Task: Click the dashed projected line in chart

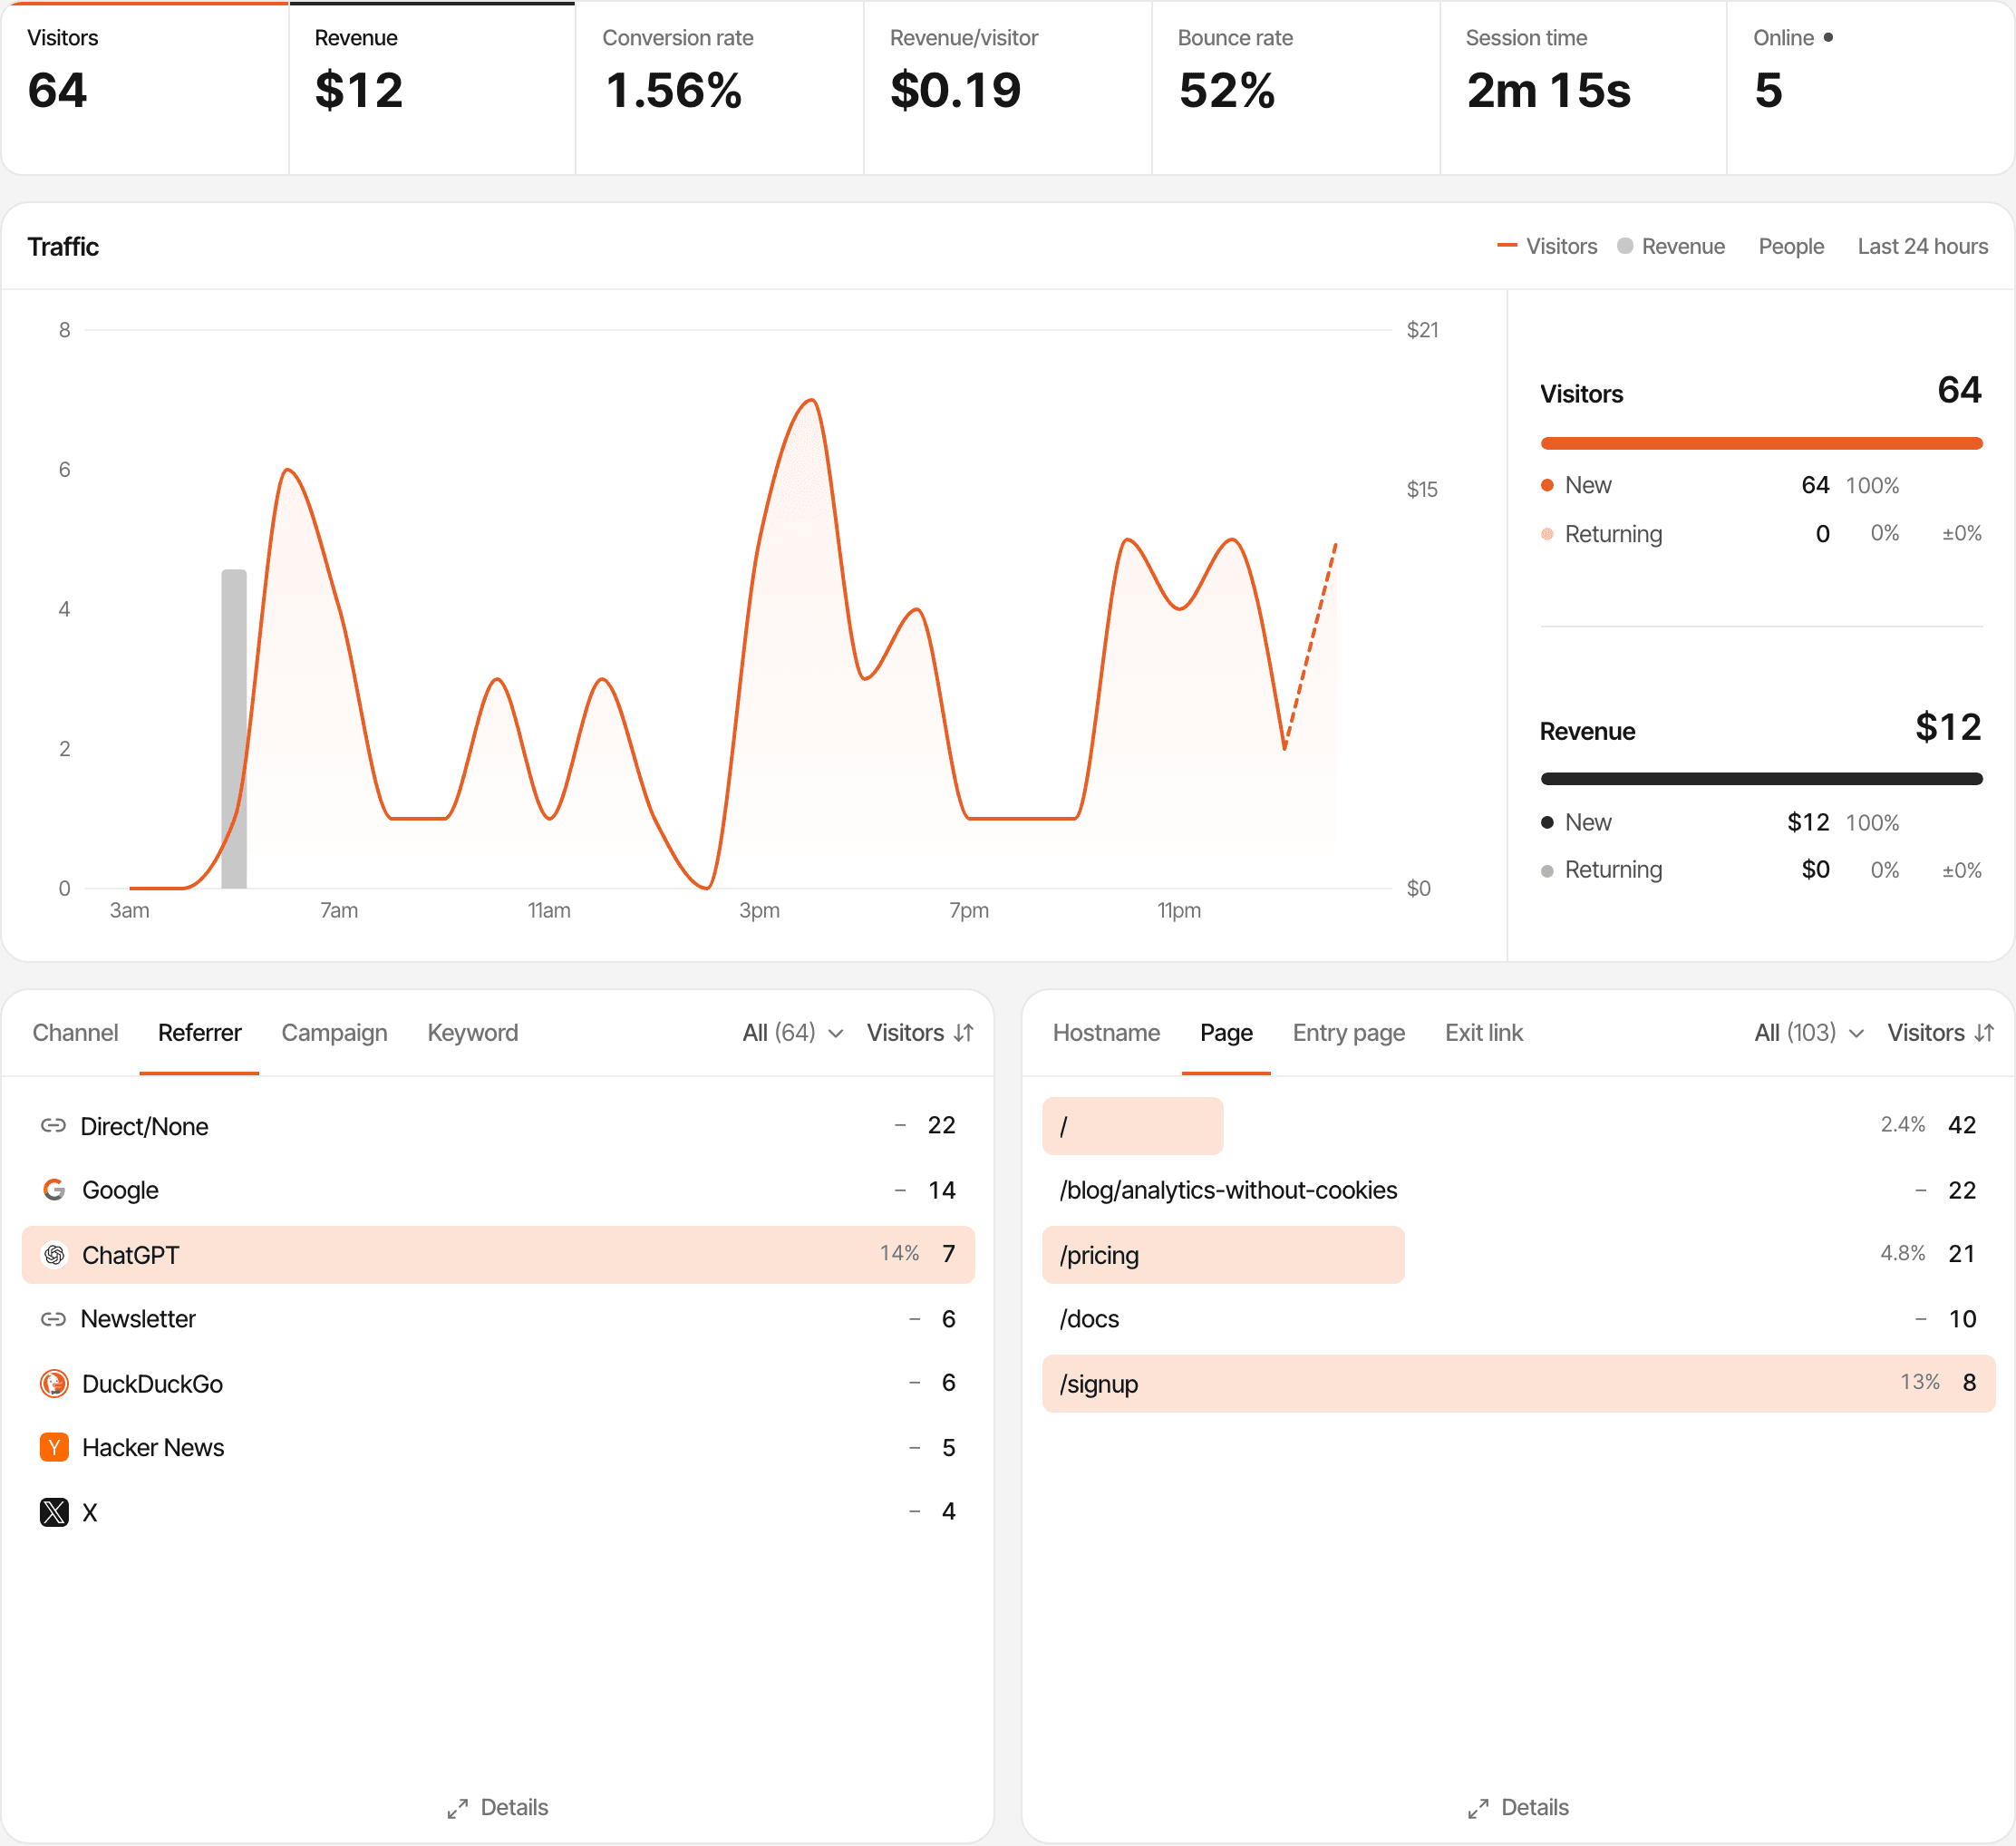Action: 1311,645
